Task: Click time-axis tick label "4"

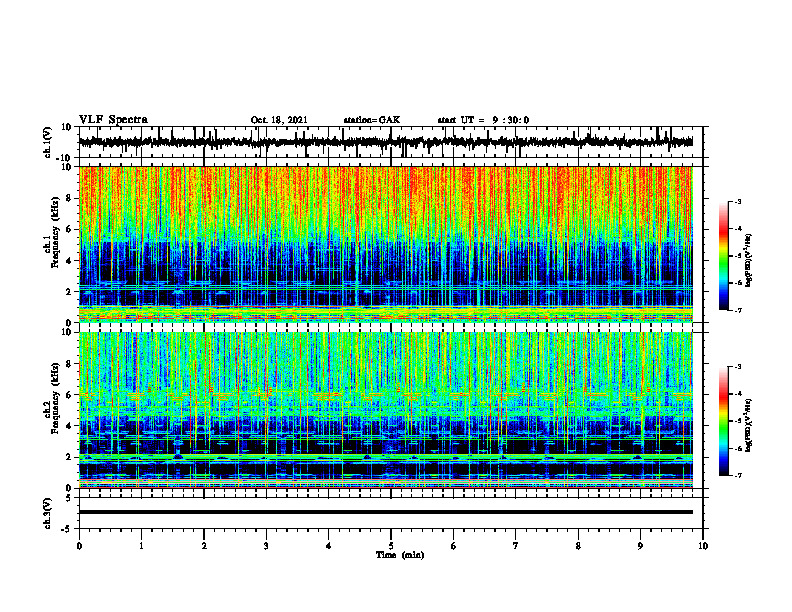Action: pos(328,546)
